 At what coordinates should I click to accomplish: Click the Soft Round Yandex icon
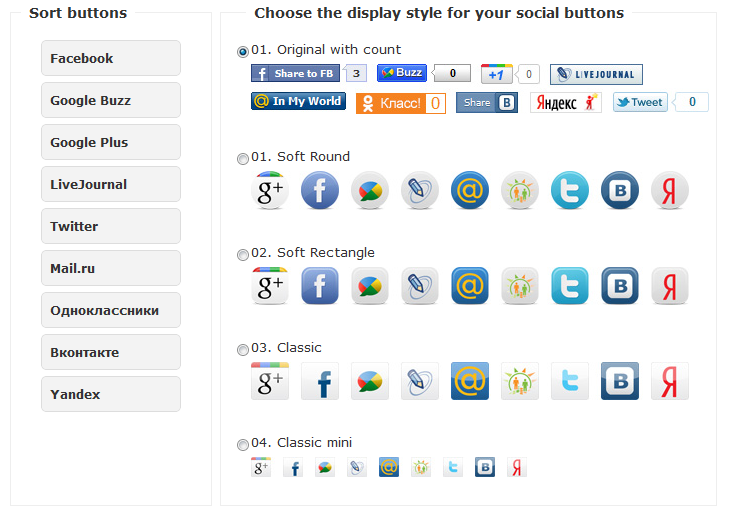coord(669,190)
